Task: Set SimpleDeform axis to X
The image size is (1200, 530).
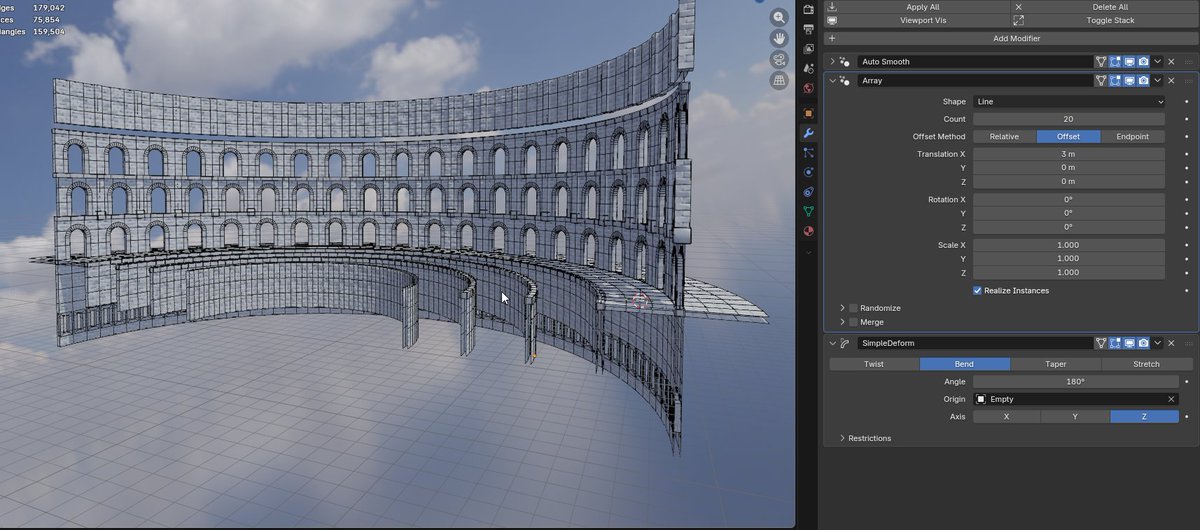Action: point(1006,416)
